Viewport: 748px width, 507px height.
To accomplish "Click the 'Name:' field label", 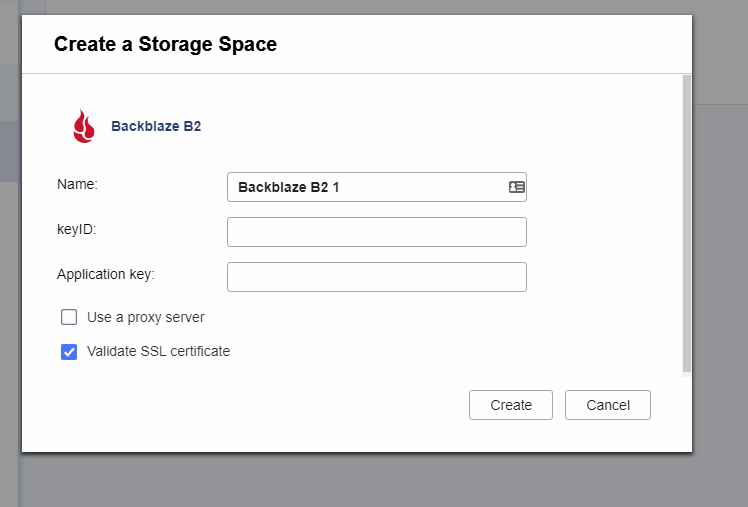I will 77,184.
